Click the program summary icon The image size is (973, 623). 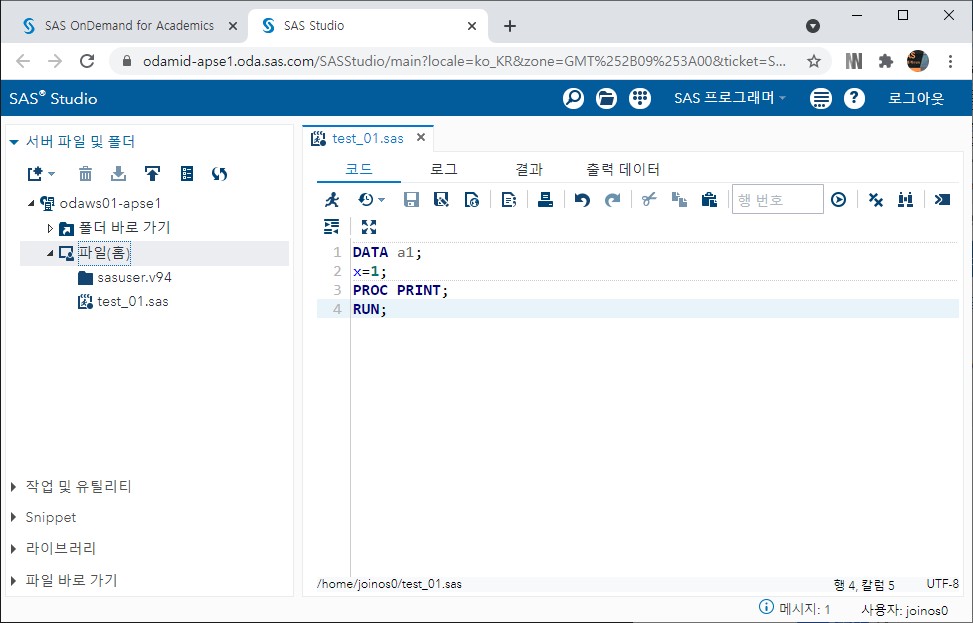[x=472, y=200]
